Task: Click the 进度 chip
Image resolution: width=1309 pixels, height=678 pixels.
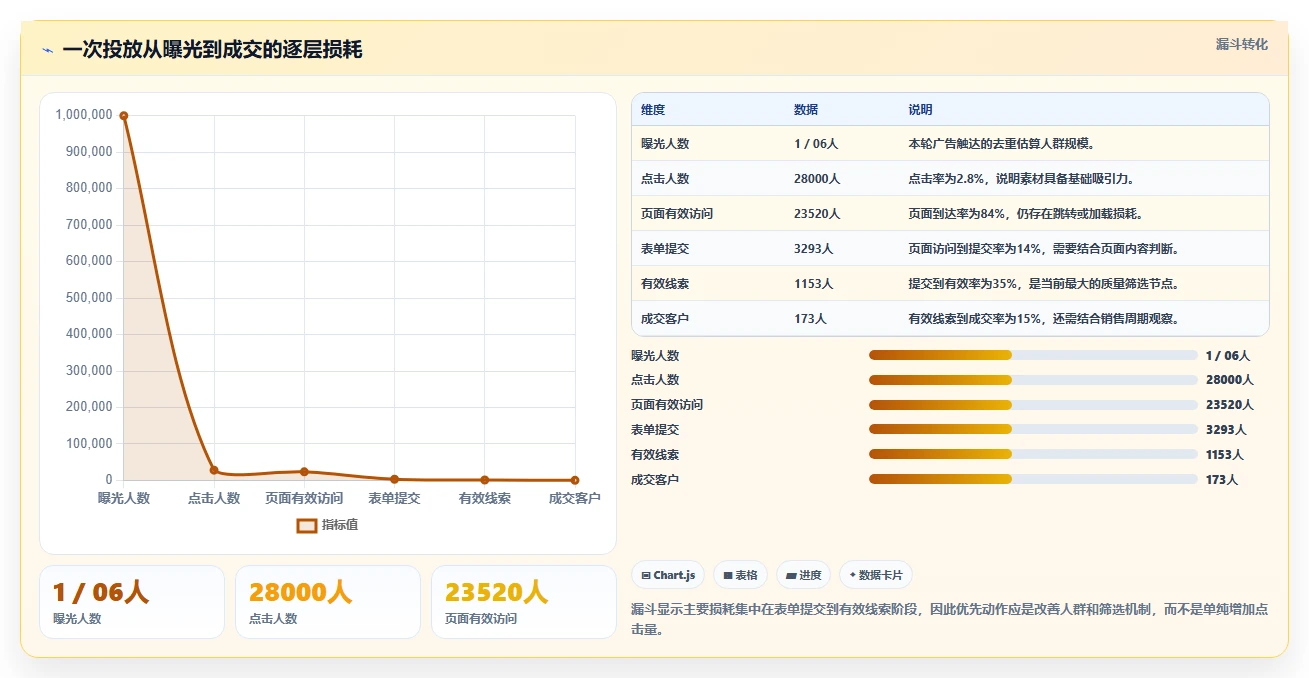Action: 804,575
